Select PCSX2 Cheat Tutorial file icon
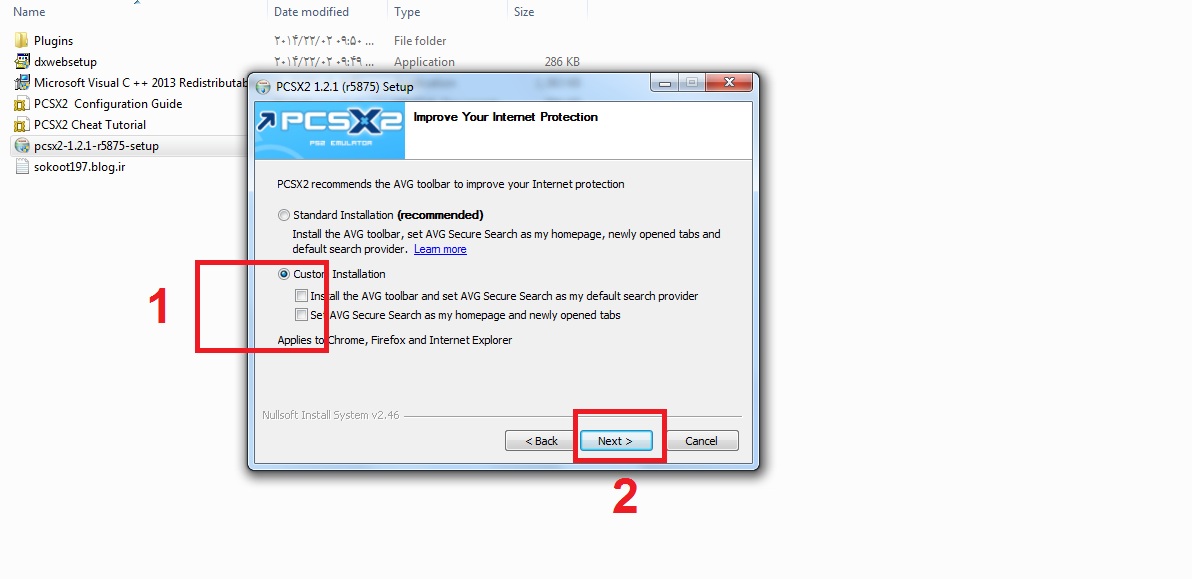Image resolution: width=1192 pixels, height=579 pixels. [21, 125]
